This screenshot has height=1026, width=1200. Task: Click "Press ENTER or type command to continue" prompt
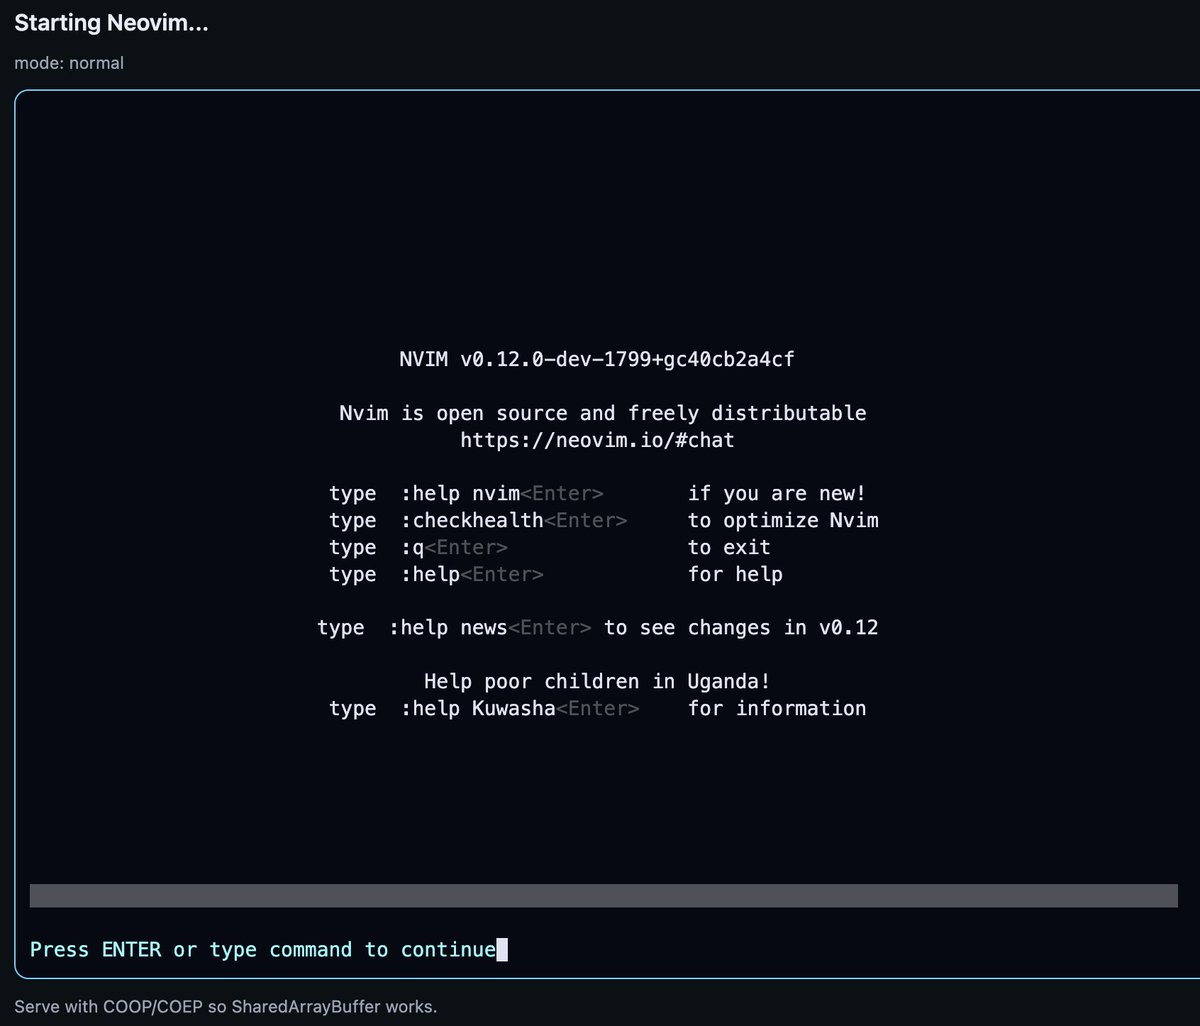coord(263,950)
